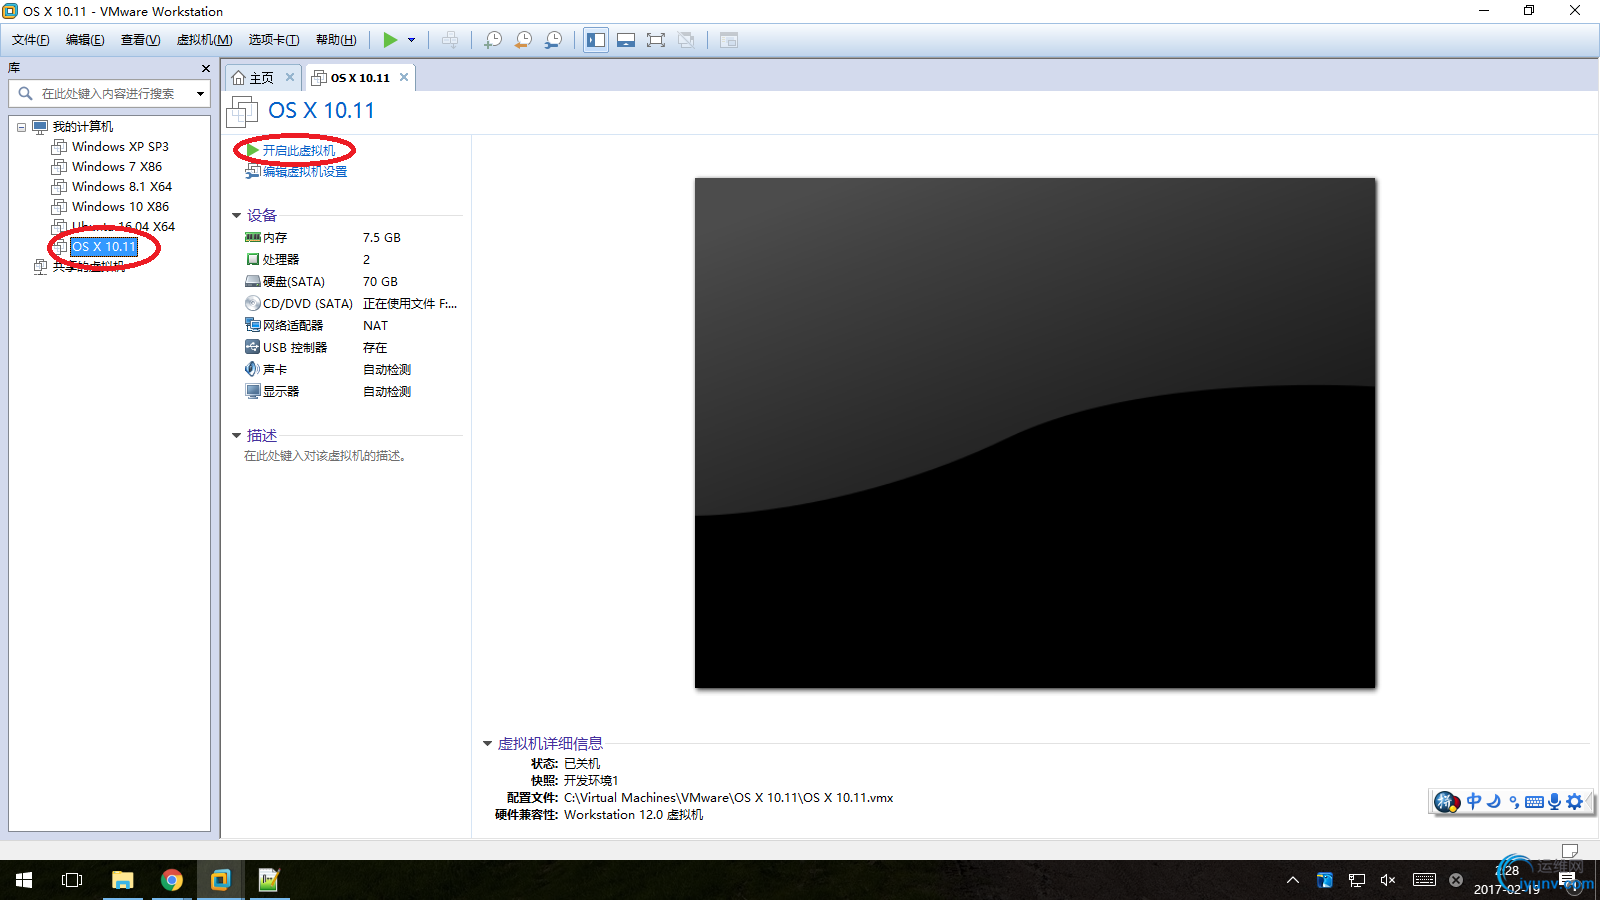1600x900 pixels.
Task: Open the 查看(V) menu
Action: pos(140,40)
